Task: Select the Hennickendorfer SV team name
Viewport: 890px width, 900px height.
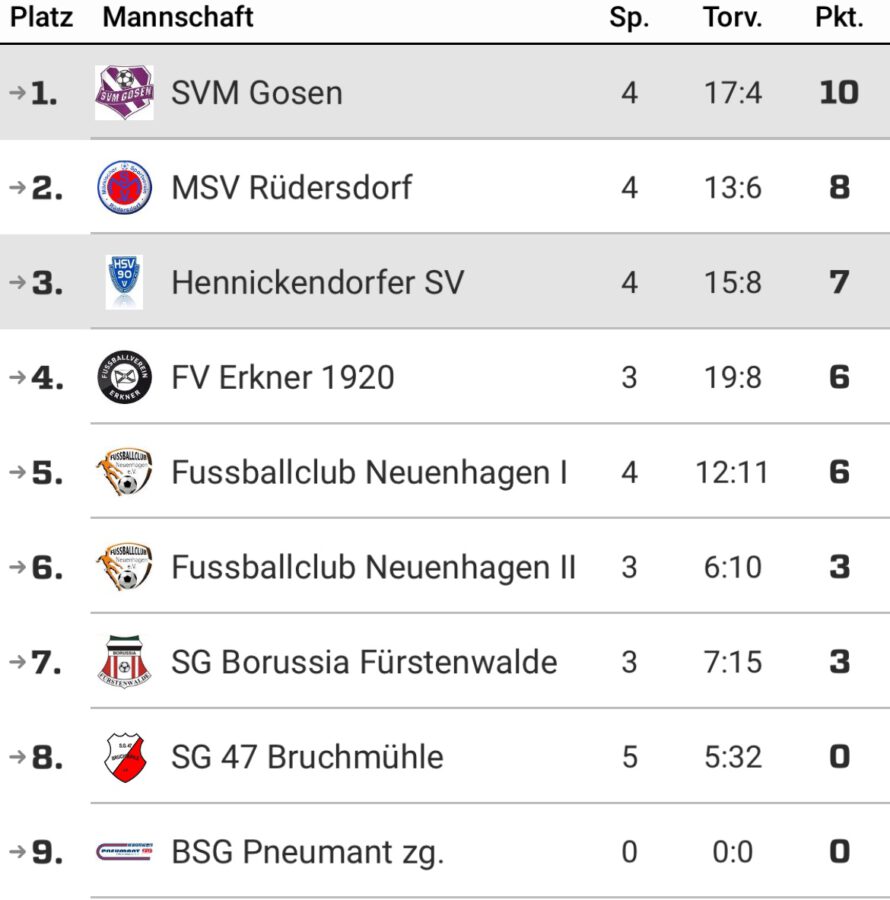Action: 317,282
